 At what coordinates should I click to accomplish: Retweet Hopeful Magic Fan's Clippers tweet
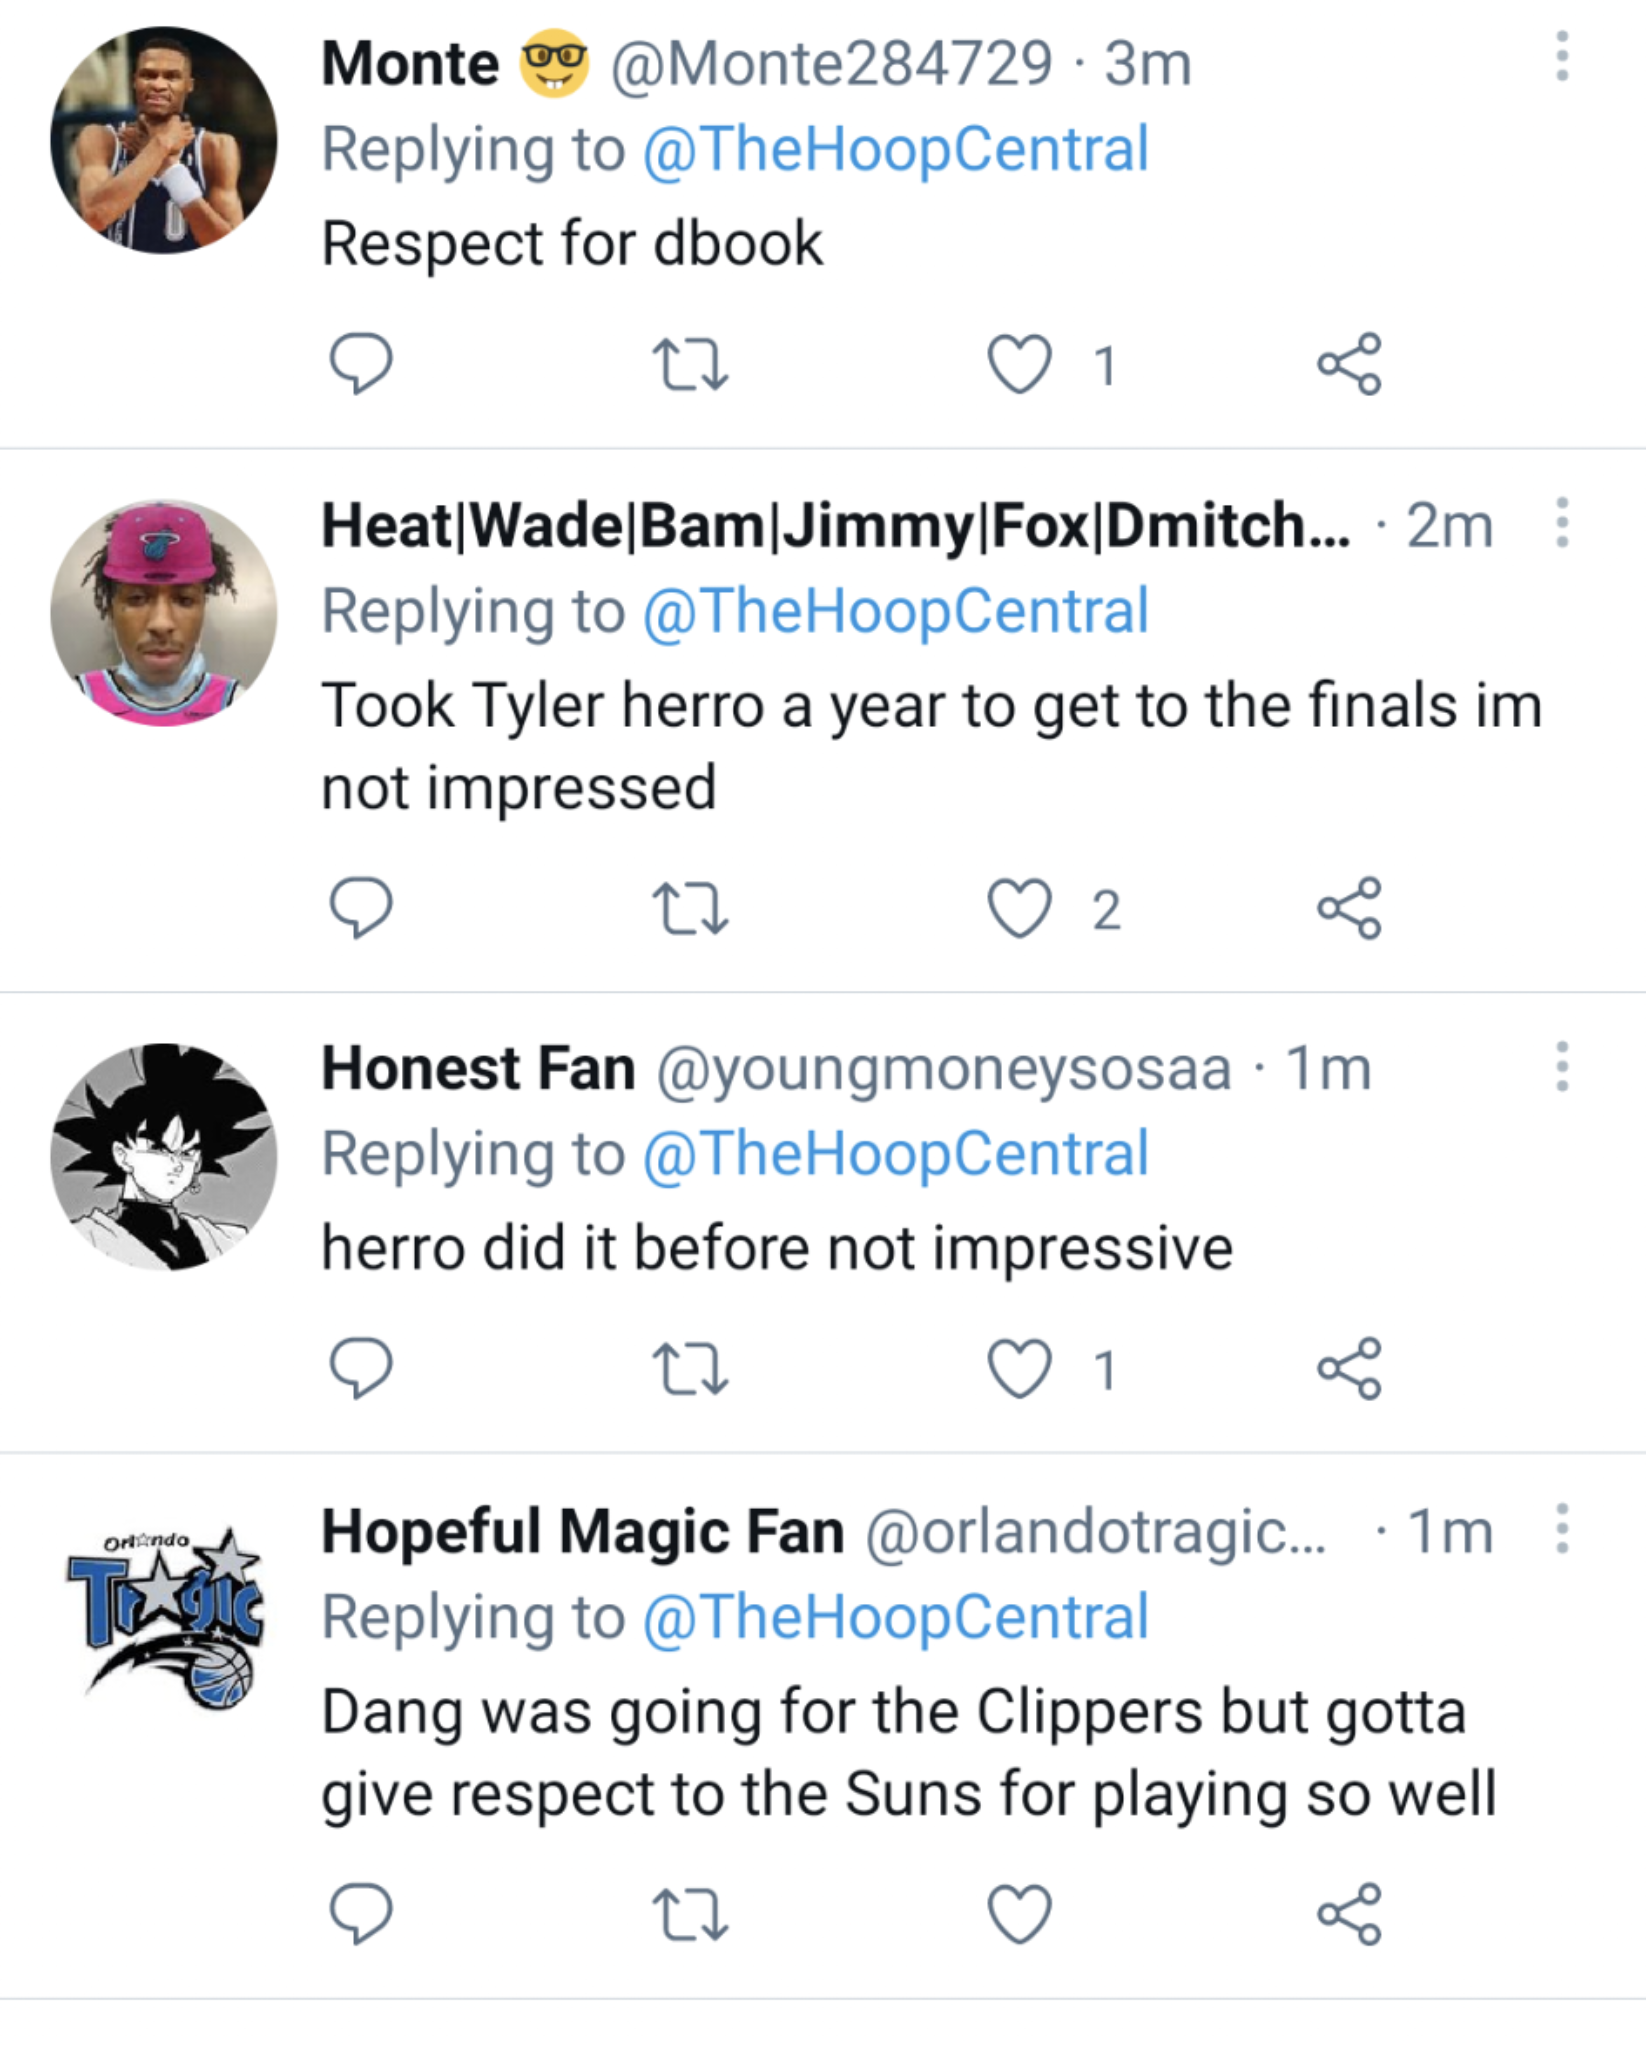click(x=689, y=1914)
